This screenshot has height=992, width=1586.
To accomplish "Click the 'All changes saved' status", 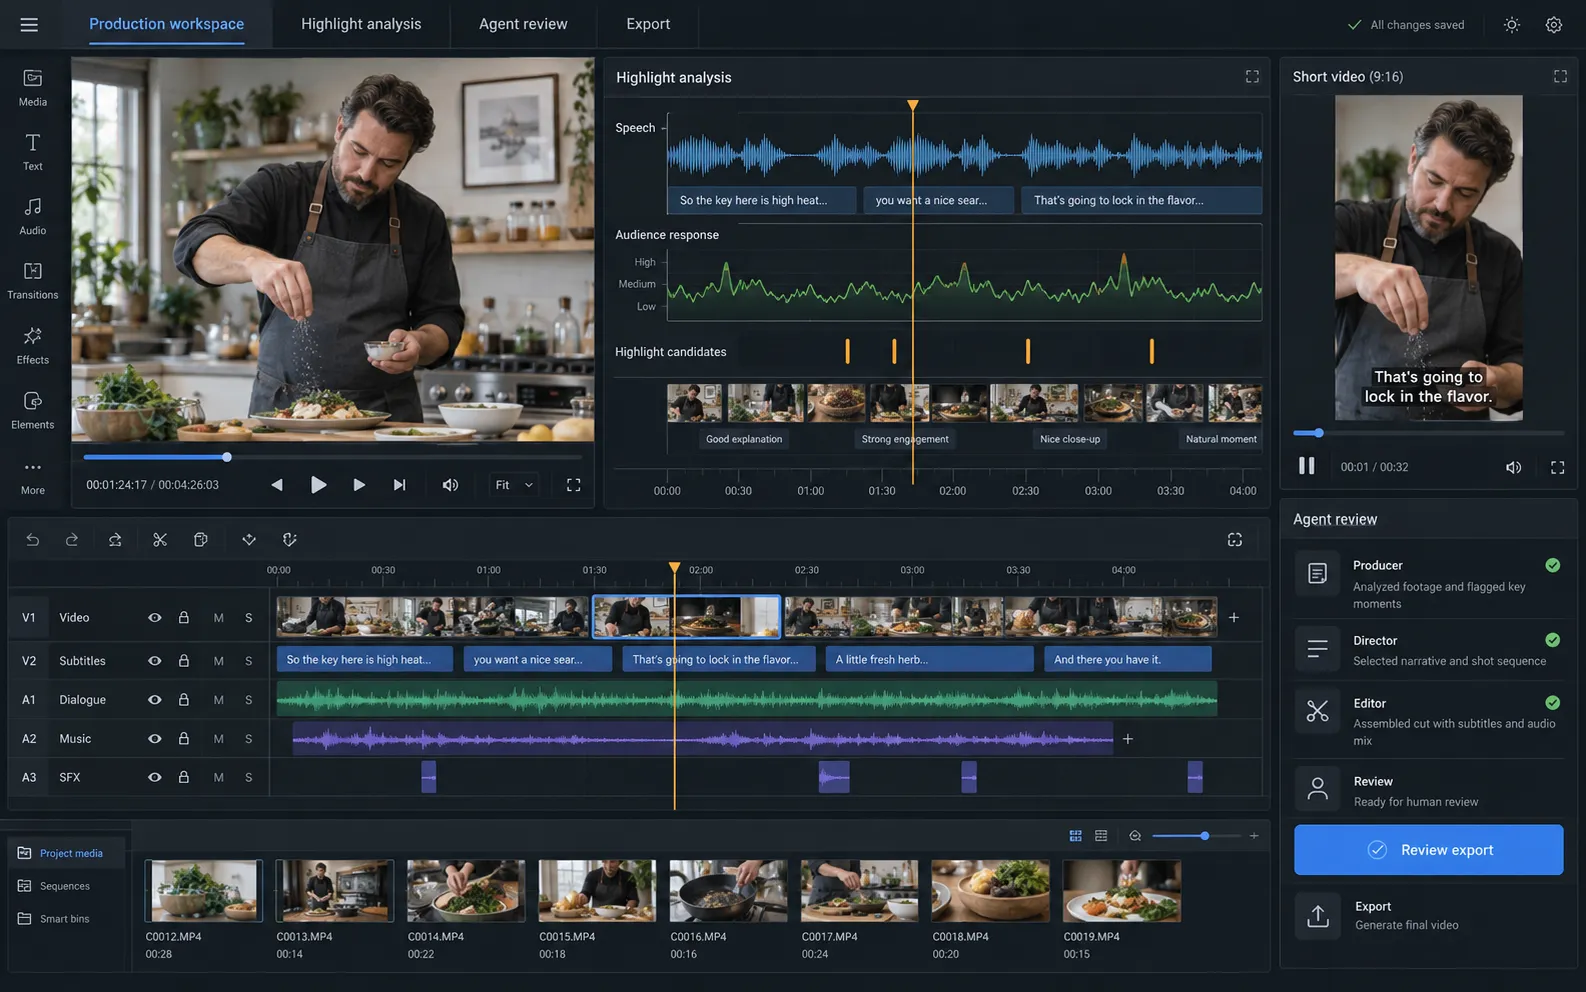I will tap(1406, 25).
